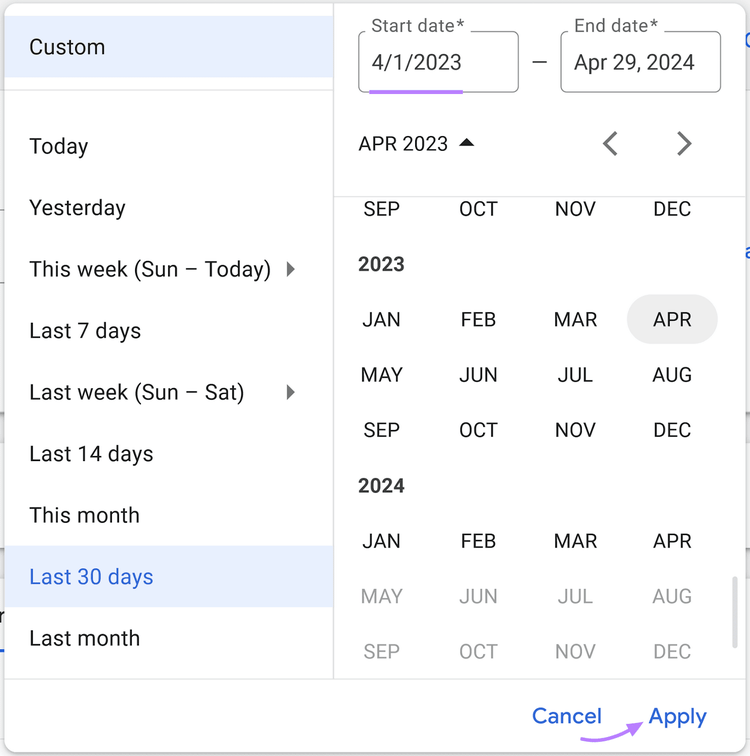750x756 pixels.
Task: Select SEP under 2023
Action: [381, 430]
